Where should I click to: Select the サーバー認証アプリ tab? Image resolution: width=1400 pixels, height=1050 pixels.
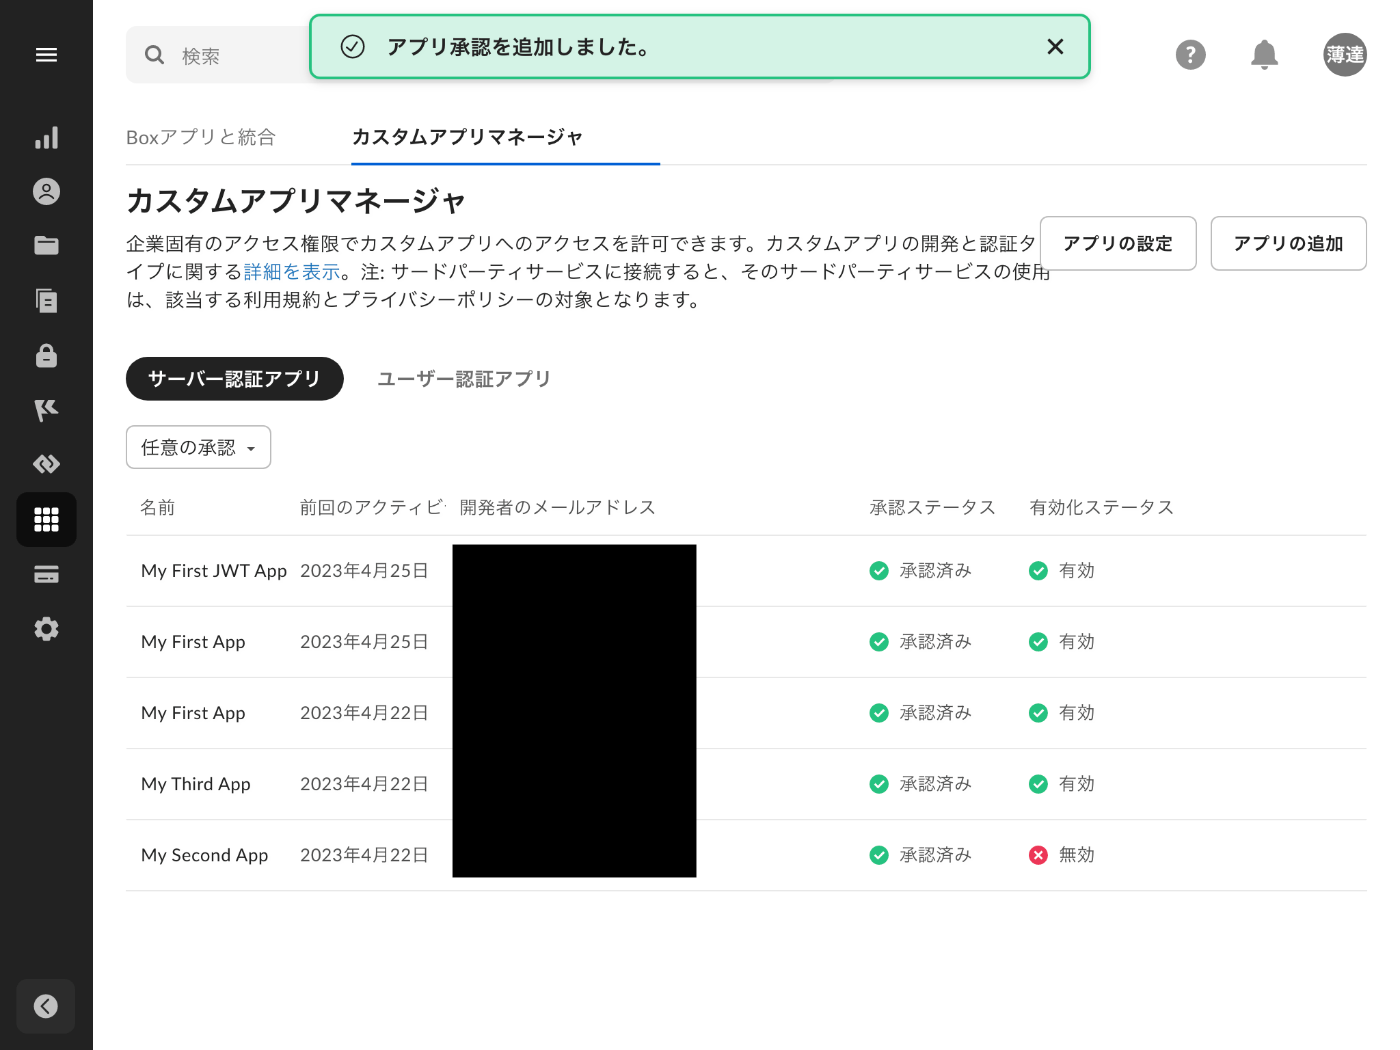coord(235,379)
